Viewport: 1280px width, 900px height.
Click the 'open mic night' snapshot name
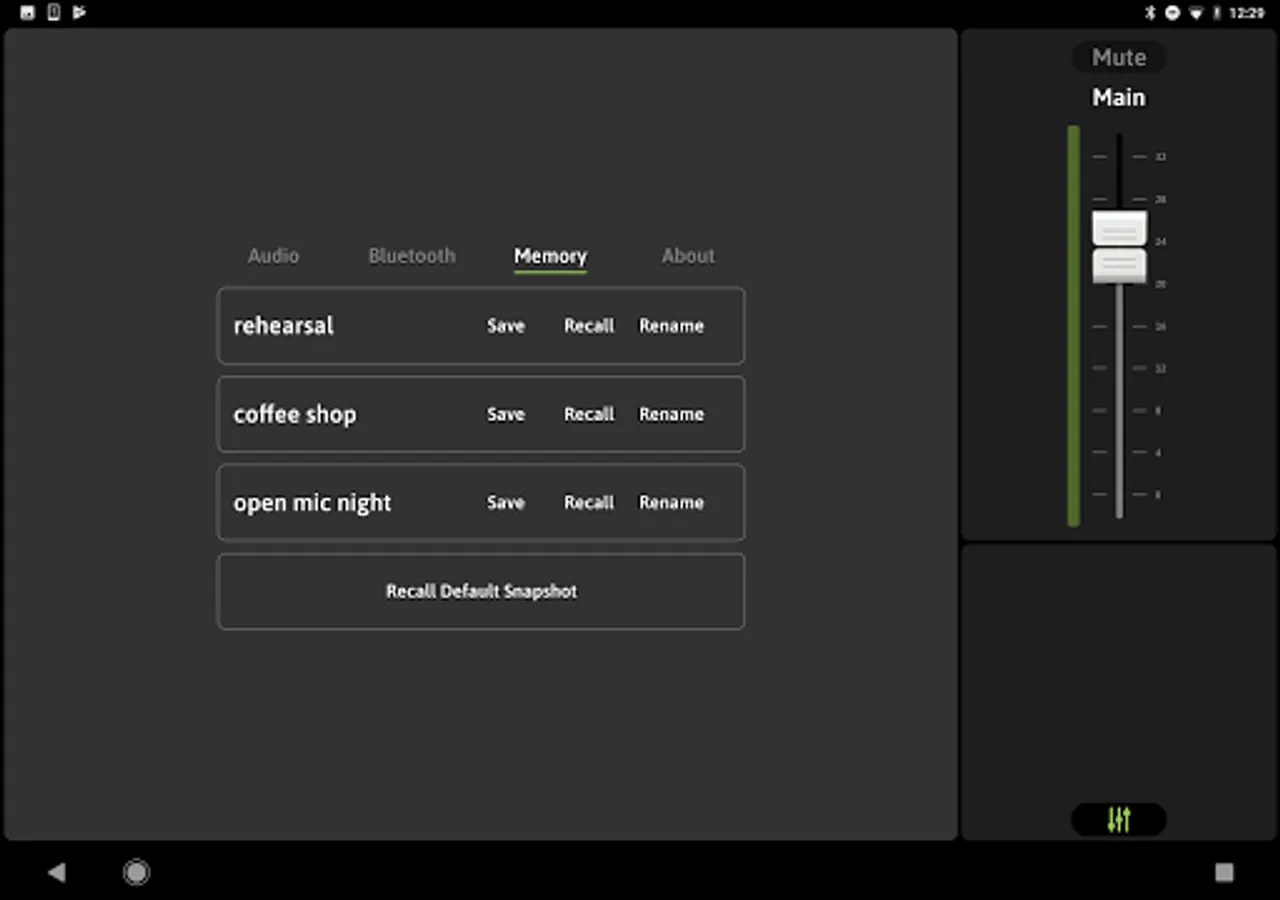(x=312, y=503)
